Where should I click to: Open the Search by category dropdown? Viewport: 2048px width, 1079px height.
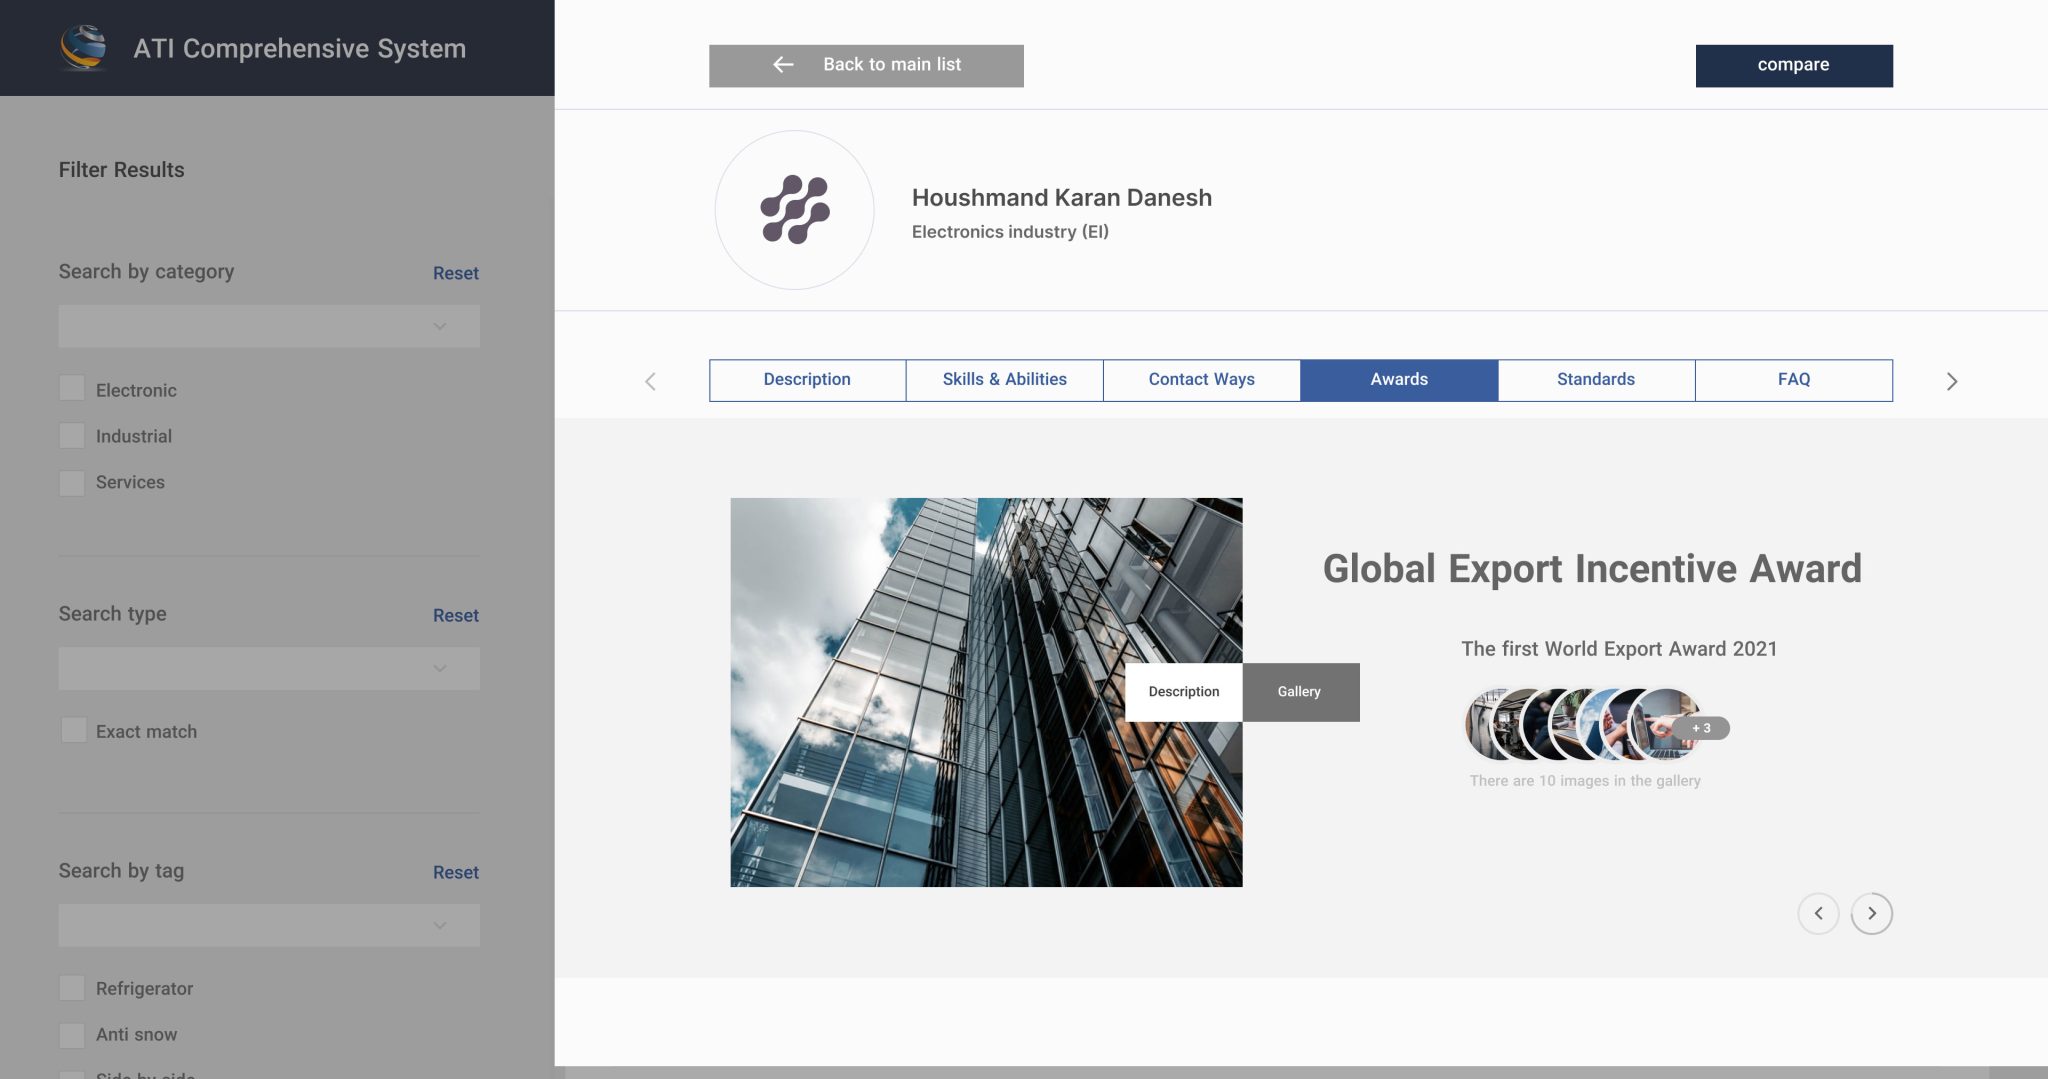coord(269,327)
